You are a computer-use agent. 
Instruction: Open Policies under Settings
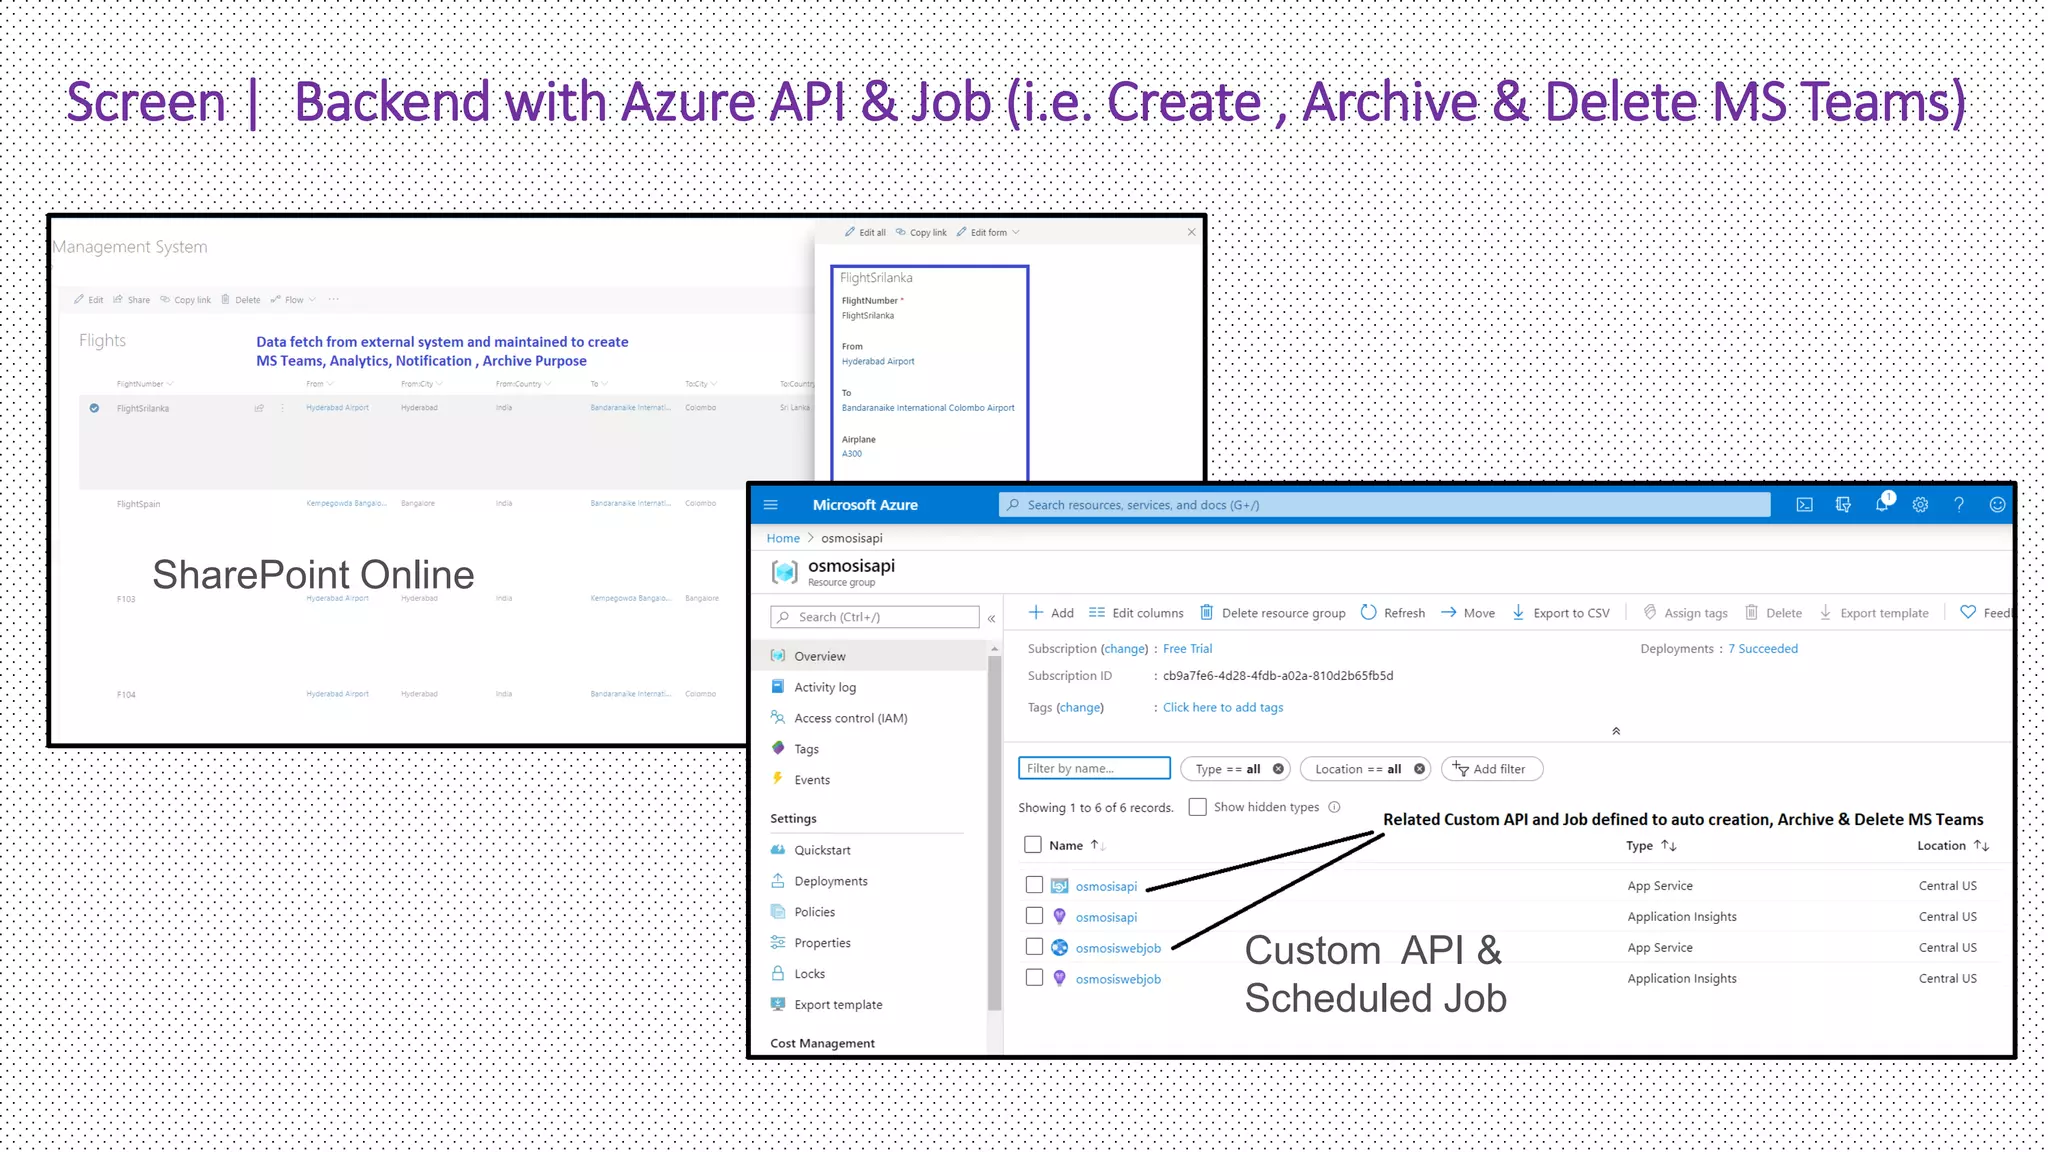tap(803, 912)
